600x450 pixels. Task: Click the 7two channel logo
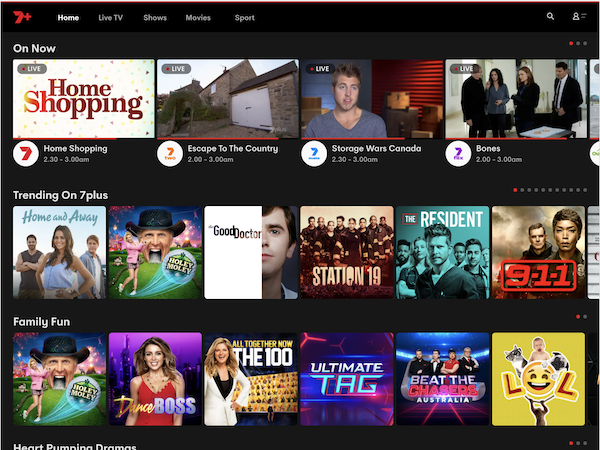pyautogui.click(x=170, y=154)
